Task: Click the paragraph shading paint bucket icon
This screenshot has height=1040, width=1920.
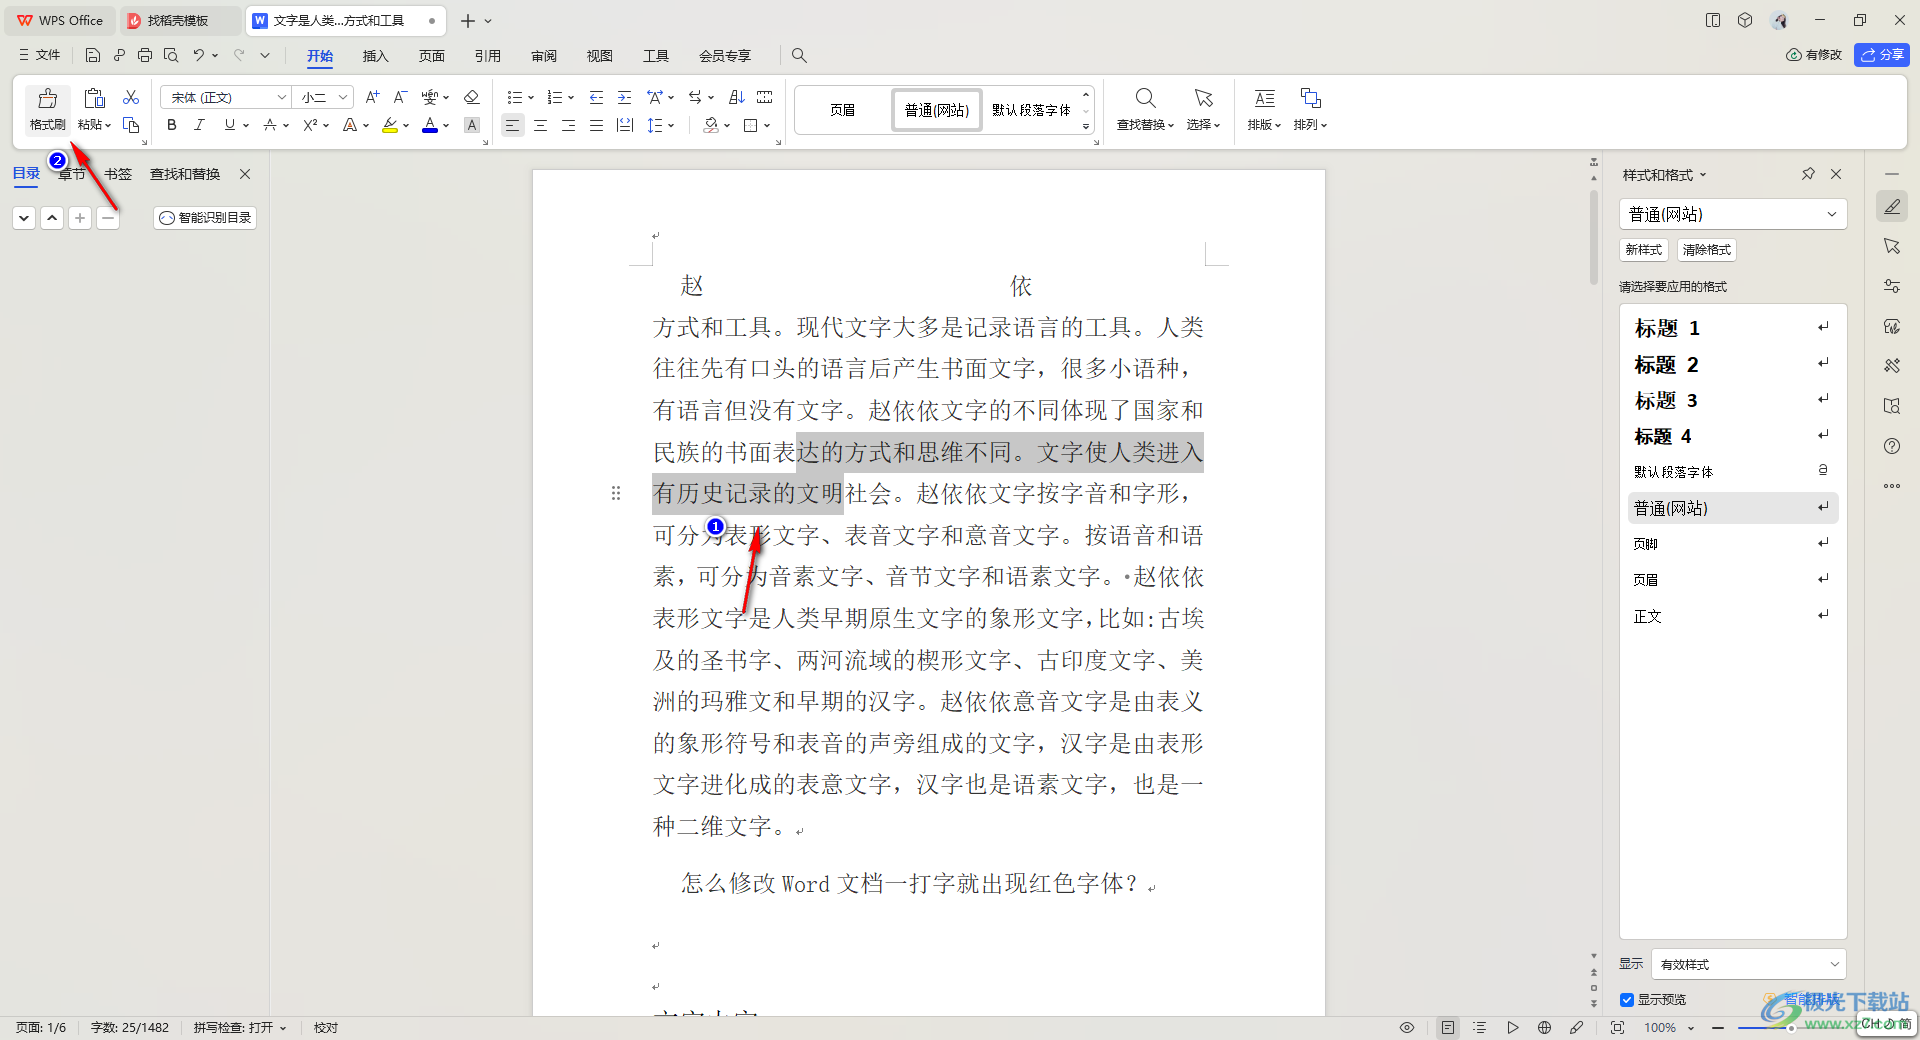Action: [x=710, y=125]
